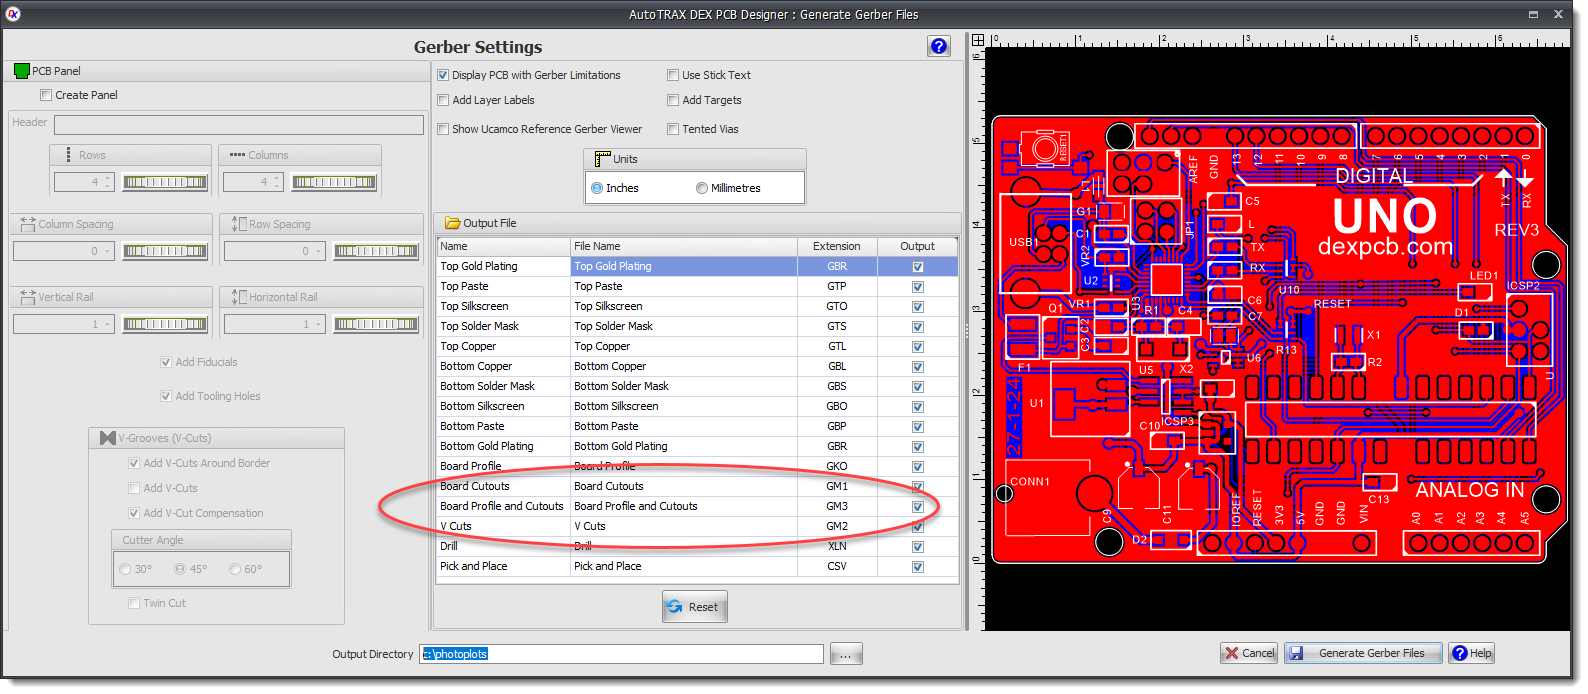Click the Row Spacing header icon
The height and width of the screenshot is (694, 1588).
tap(239, 224)
